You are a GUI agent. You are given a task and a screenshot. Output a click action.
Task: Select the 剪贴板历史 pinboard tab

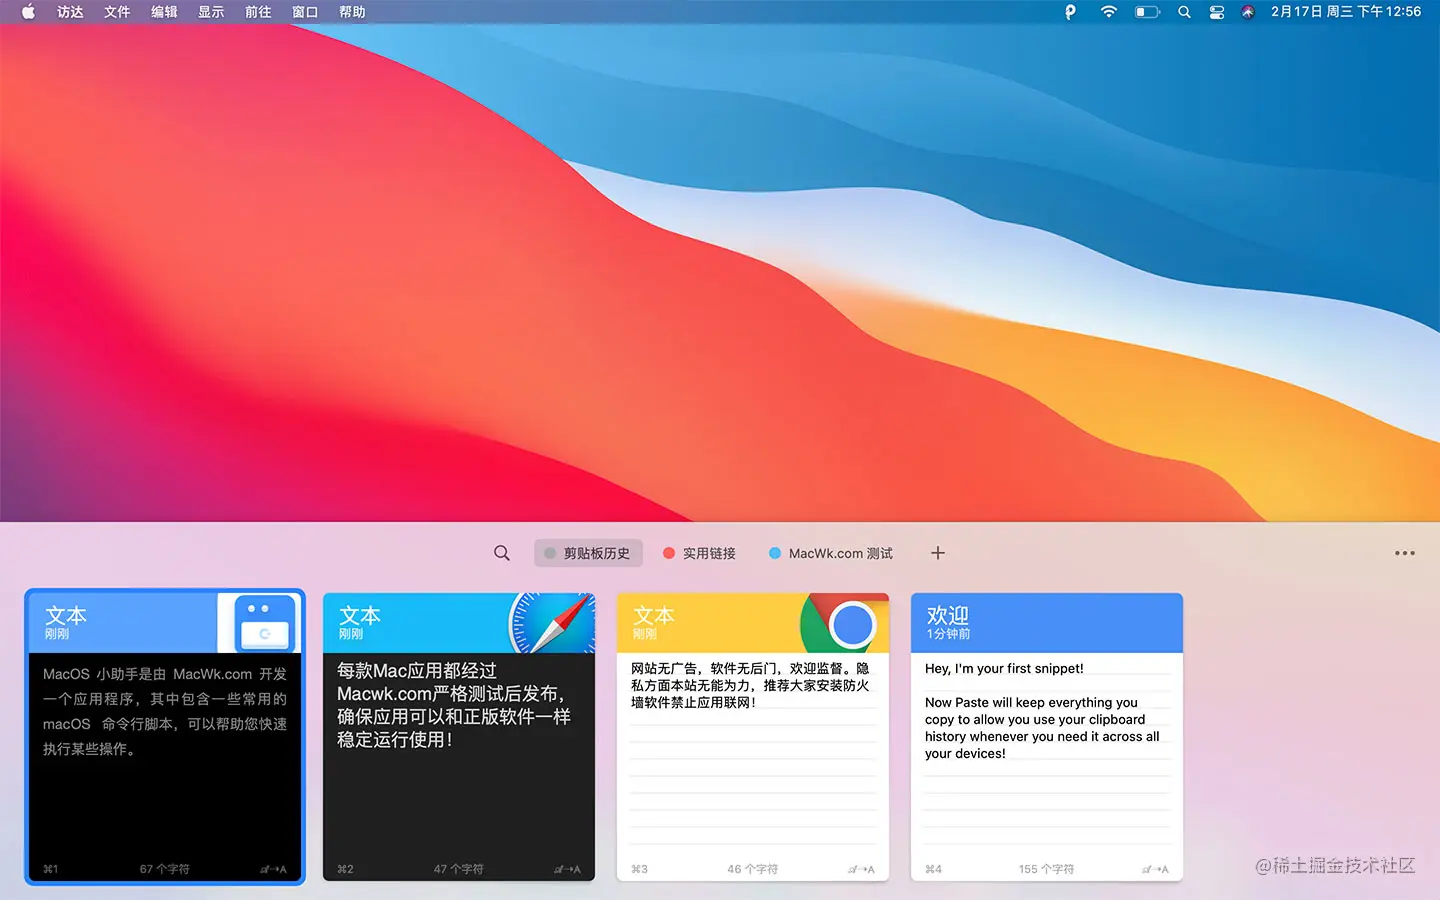(x=588, y=553)
